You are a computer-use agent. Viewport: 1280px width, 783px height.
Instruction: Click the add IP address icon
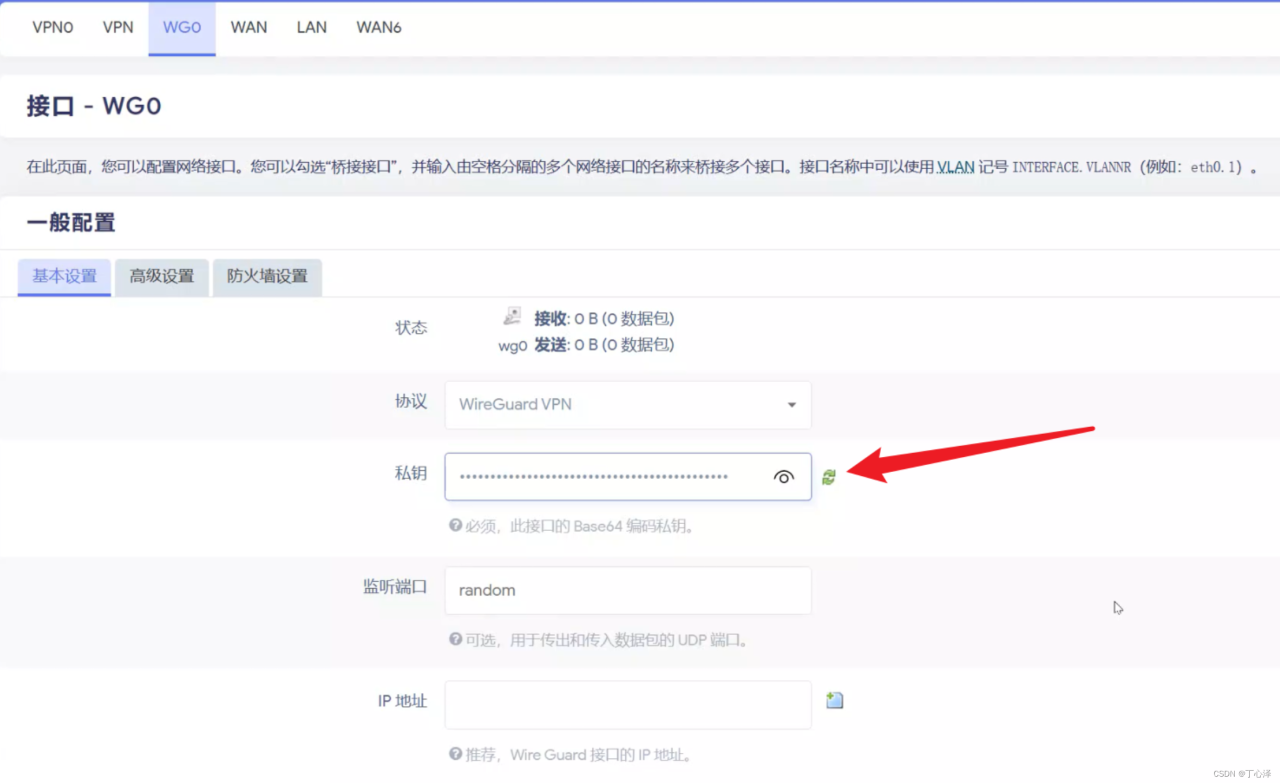(834, 701)
